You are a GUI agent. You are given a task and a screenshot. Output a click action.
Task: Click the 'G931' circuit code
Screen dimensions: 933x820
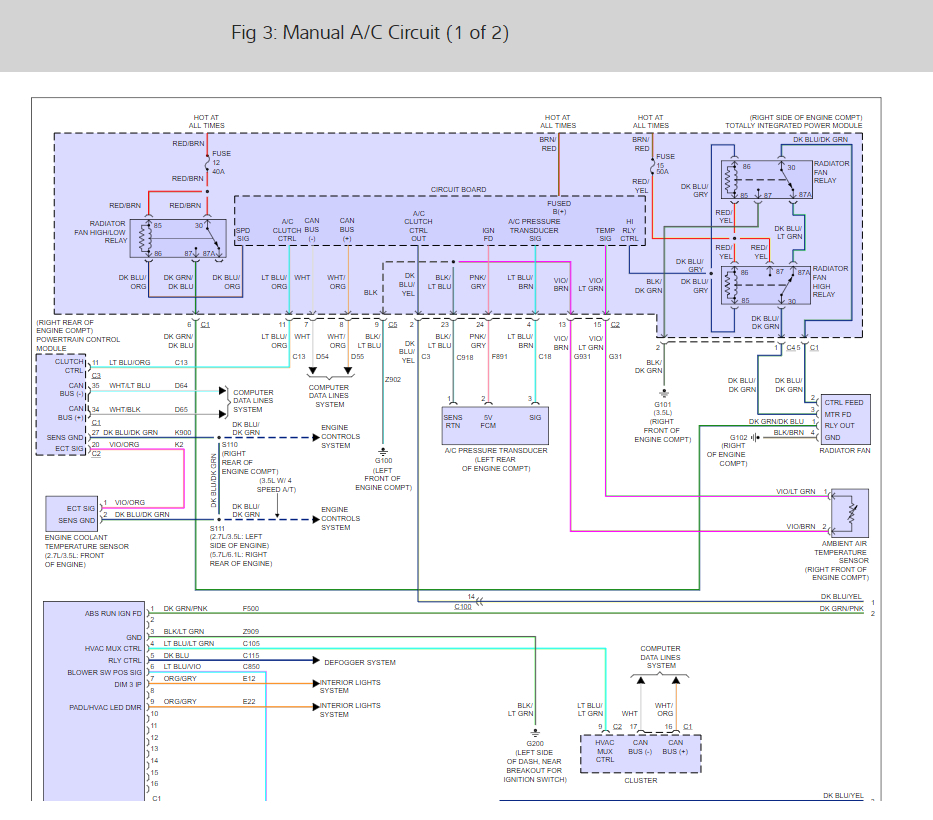(x=582, y=356)
